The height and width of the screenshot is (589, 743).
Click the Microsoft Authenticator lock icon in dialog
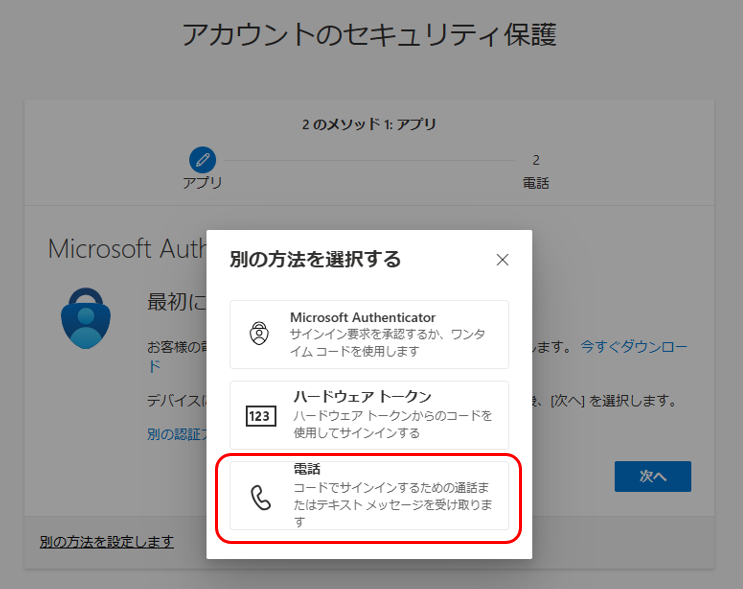(x=259, y=333)
